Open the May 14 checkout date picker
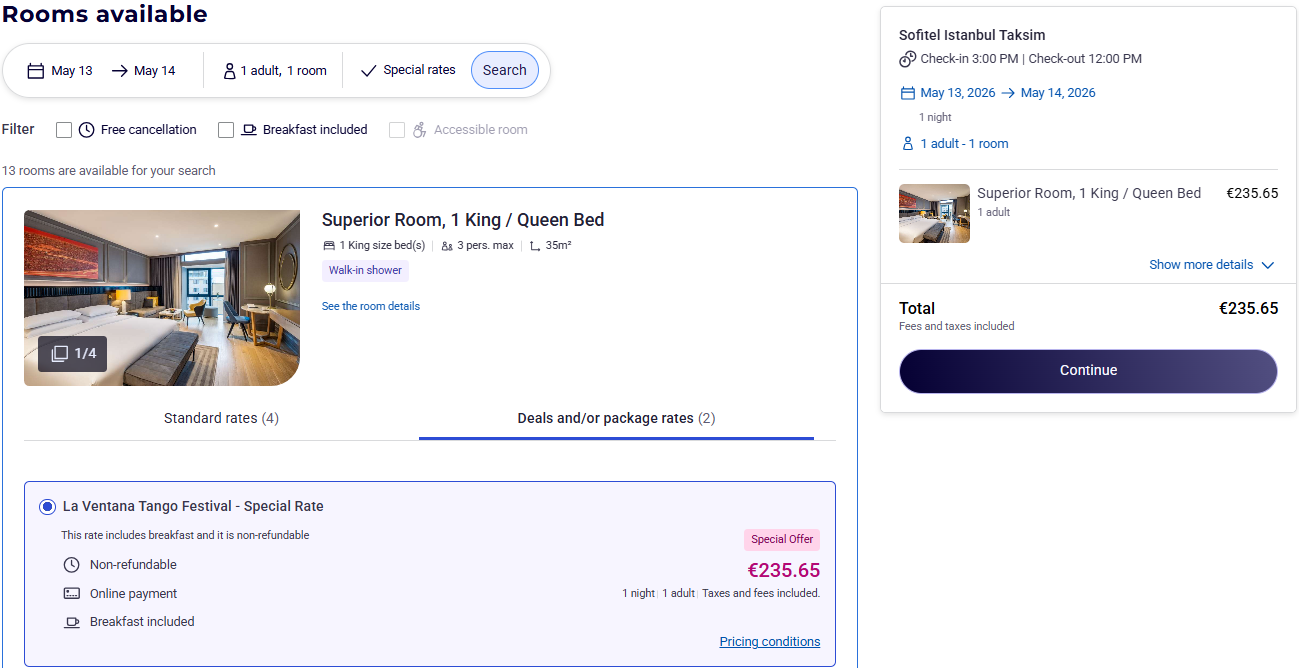The image size is (1299, 668). tap(144, 71)
